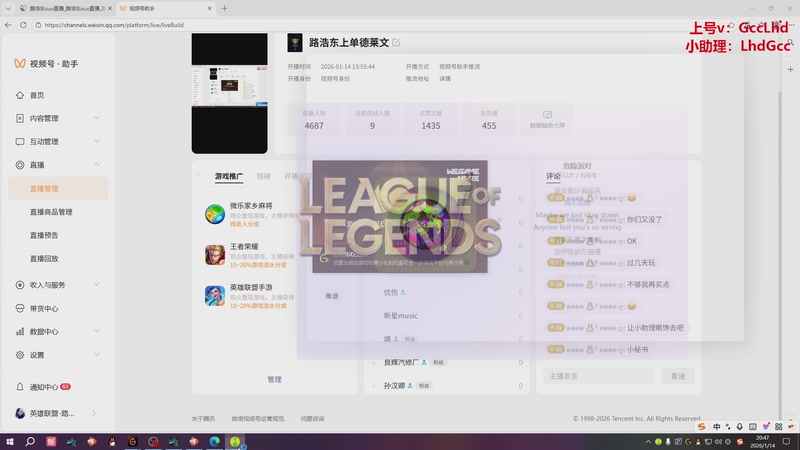This screenshot has height=450, width=800.
Task: Click the 英雄联盟手游 game icon
Action: click(215, 296)
